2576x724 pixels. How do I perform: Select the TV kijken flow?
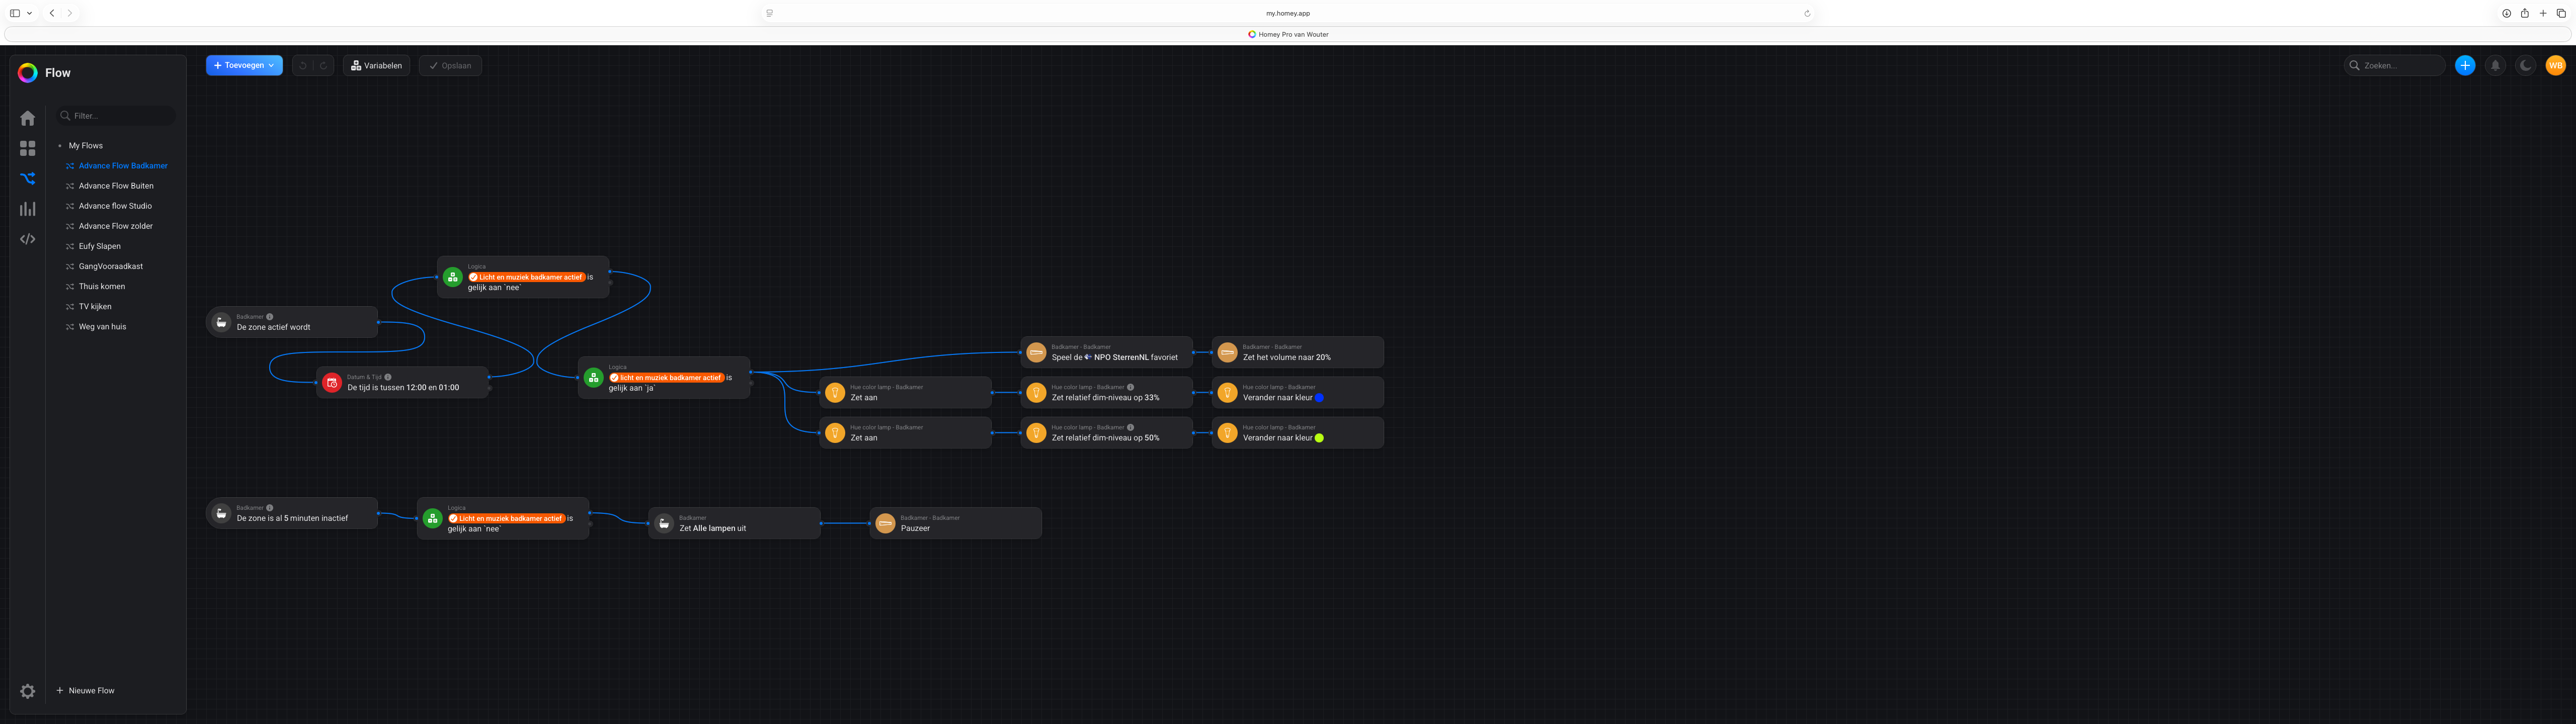[95, 307]
